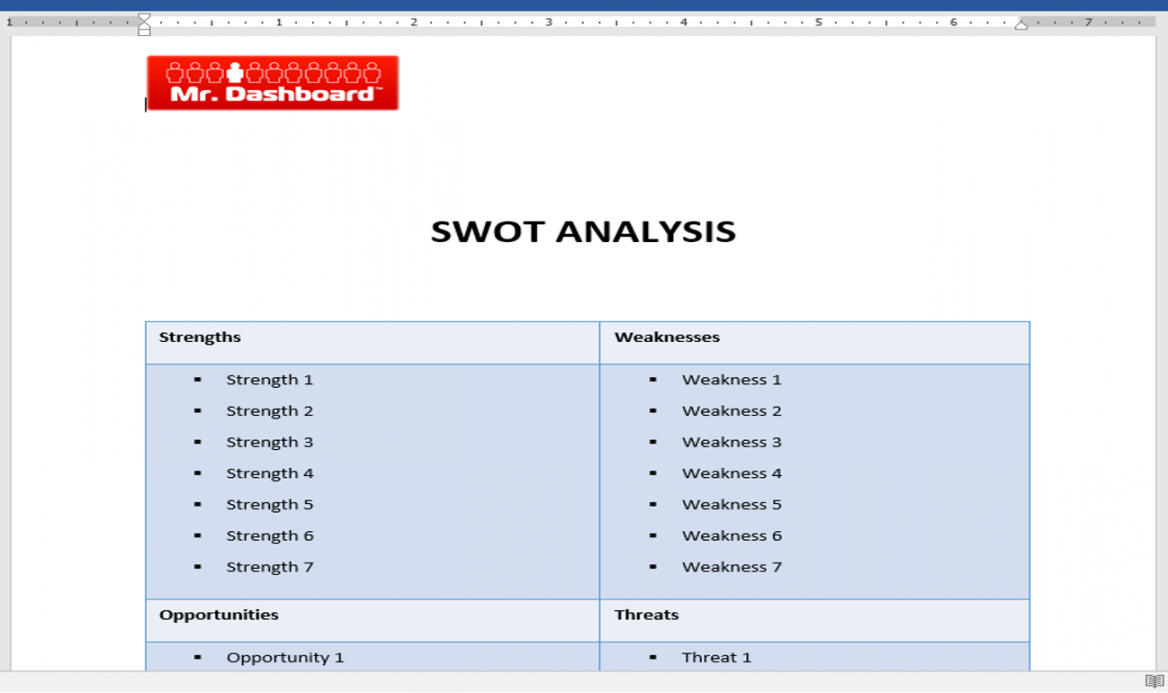This screenshot has width=1168, height=693.
Task: Place cursor in Weakness 2 item
Action: click(x=731, y=411)
